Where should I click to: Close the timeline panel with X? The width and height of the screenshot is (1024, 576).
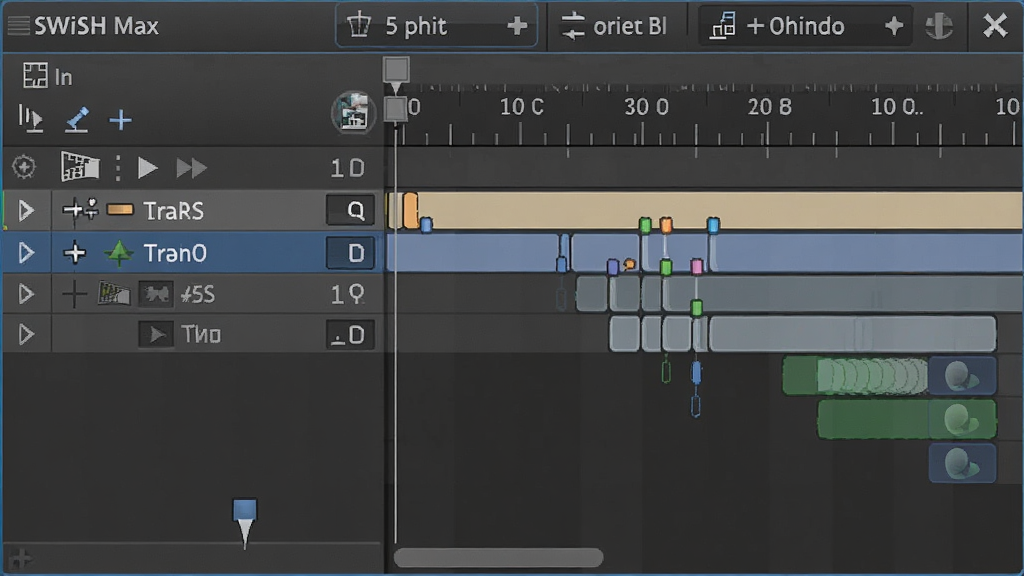tap(995, 26)
